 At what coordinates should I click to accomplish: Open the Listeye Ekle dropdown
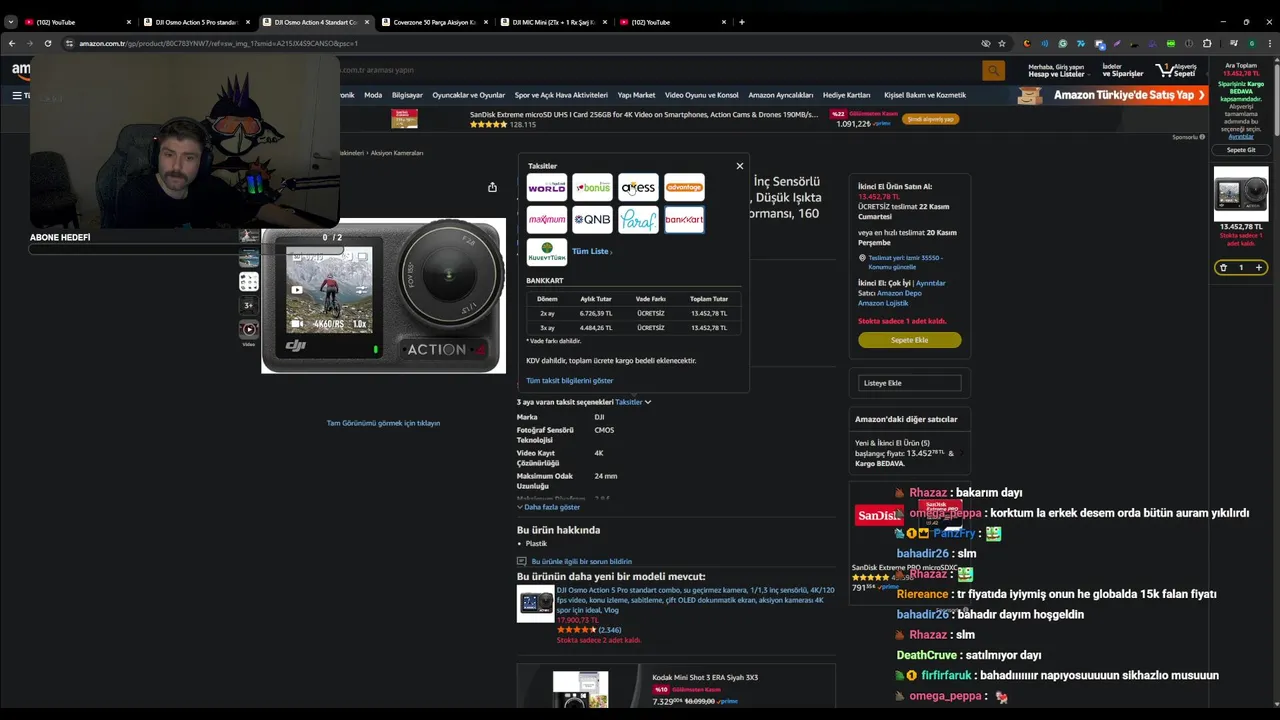click(x=910, y=383)
